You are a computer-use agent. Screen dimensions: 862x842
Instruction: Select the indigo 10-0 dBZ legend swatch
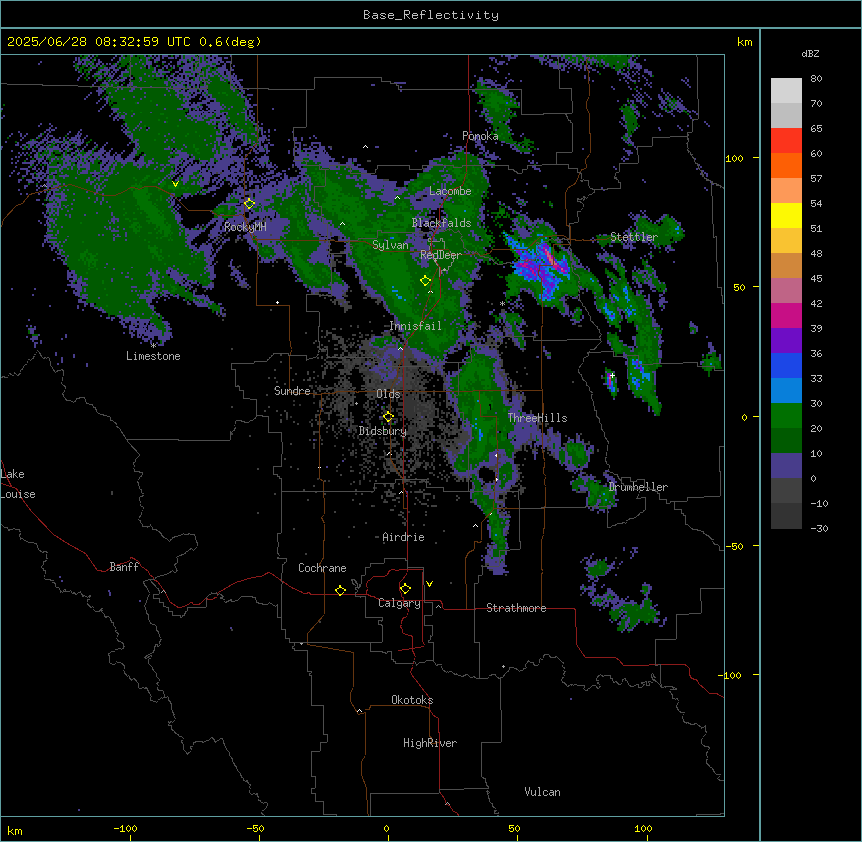(x=786, y=466)
